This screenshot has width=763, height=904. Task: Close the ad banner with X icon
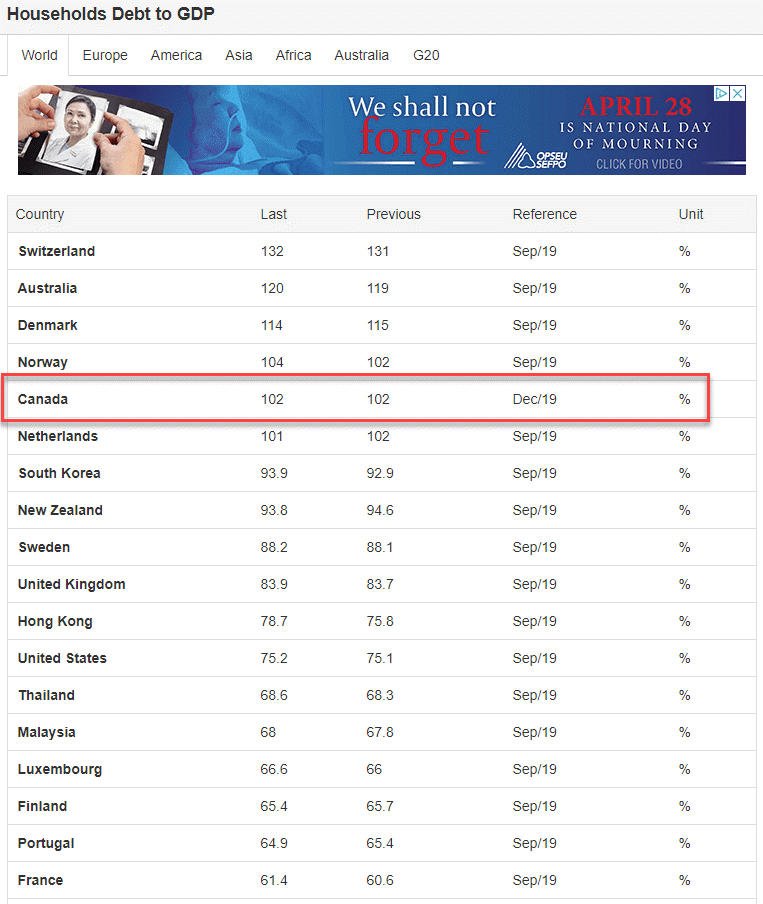[x=738, y=93]
